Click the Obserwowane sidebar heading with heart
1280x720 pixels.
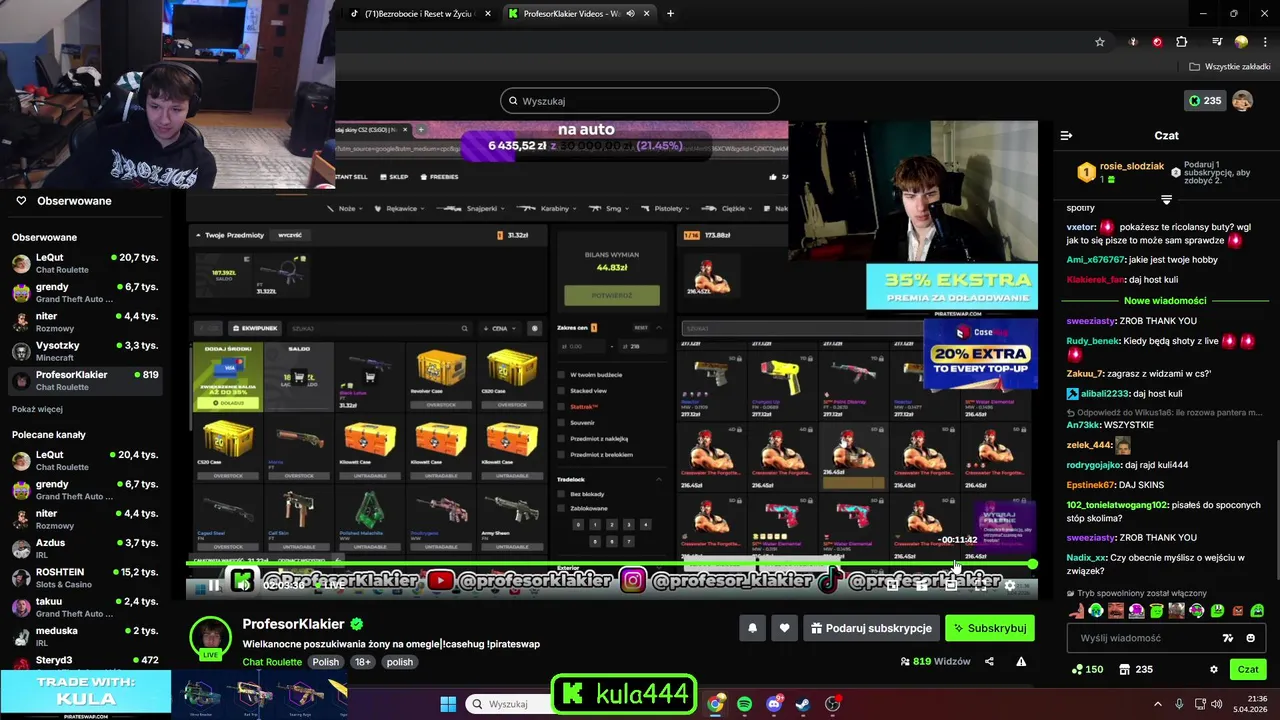(63, 201)
